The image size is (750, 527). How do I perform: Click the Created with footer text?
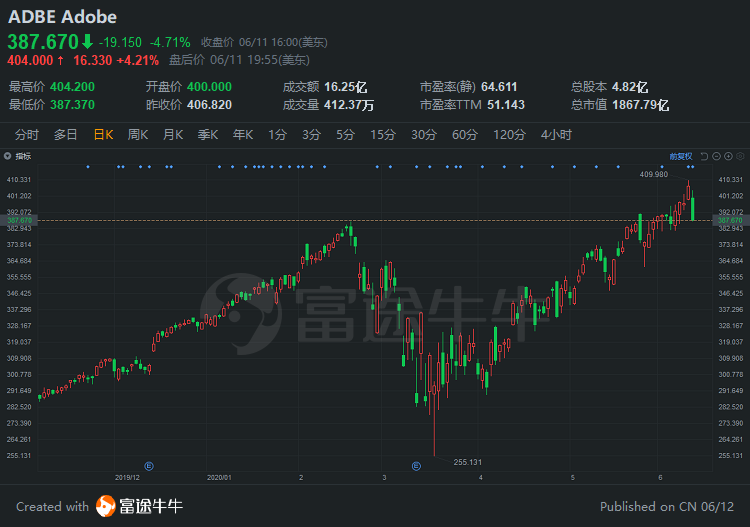tap(52, 506)
